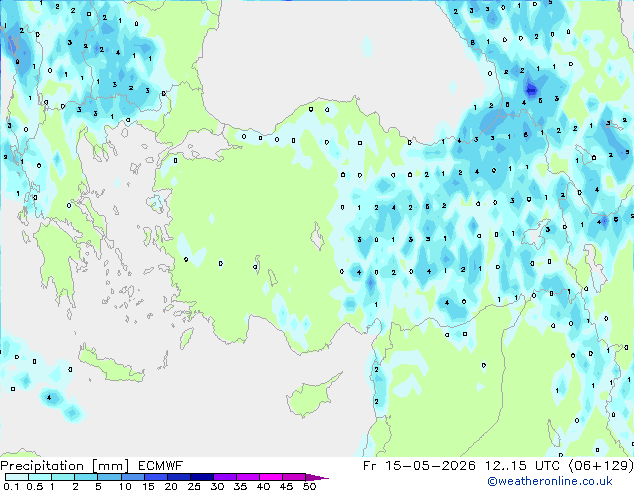Click the legend label "45"
Viewport: 634px width, 490px height.
(286, 486)
